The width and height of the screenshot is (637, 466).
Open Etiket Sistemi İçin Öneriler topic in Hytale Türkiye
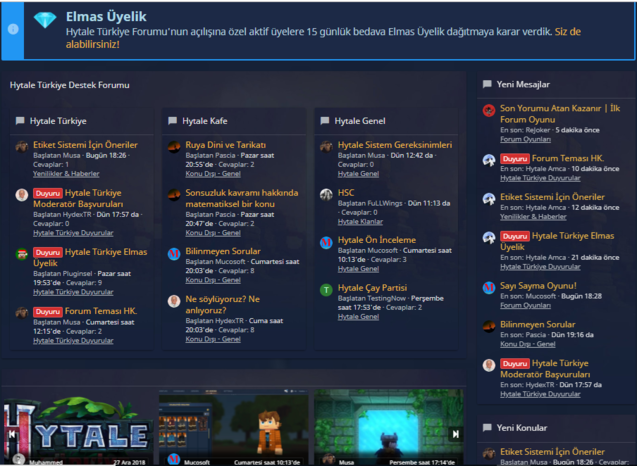[x=85, y=145]
